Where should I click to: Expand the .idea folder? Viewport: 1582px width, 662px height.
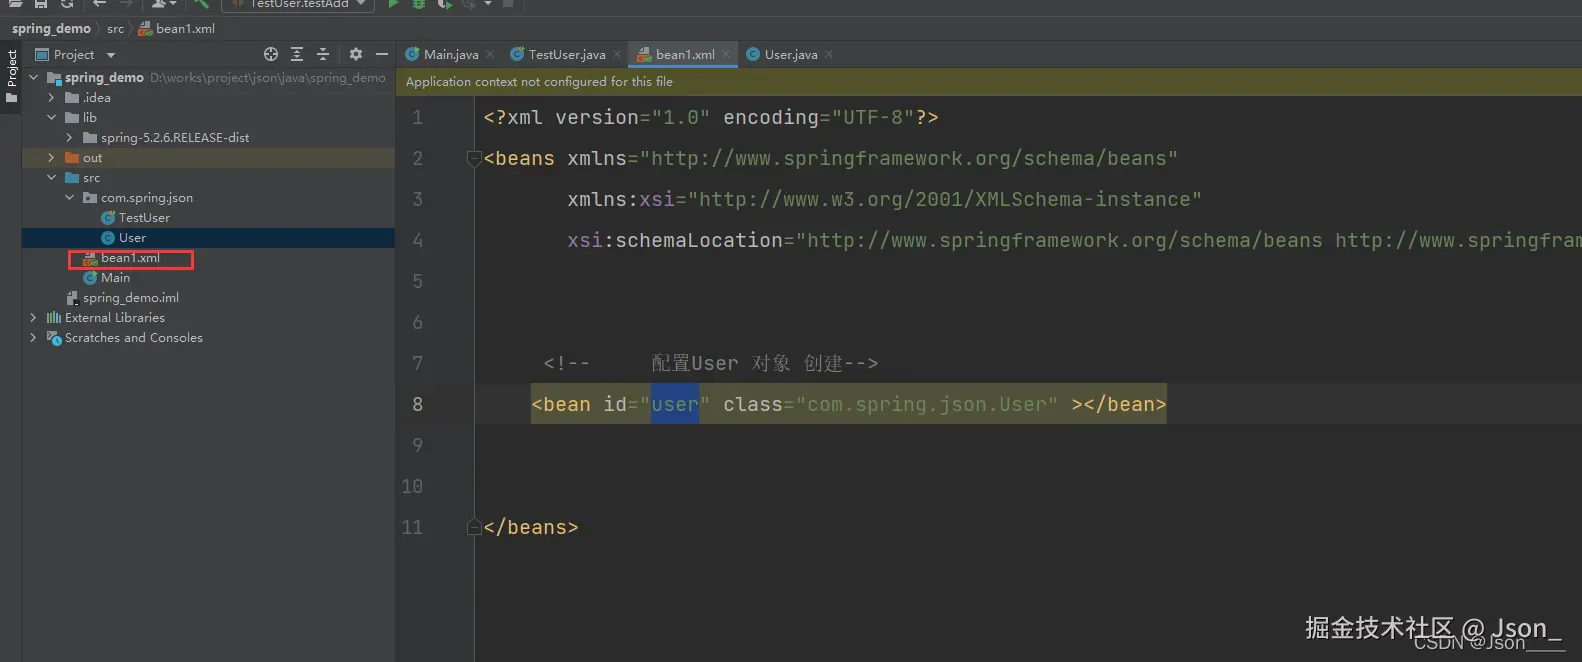click(x=52, y=97)
